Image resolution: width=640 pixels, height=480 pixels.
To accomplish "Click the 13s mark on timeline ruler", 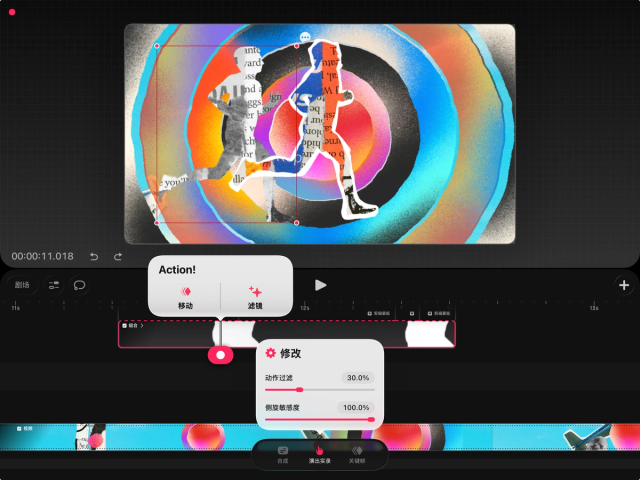I will pyautogui.click(x=594, y=307).
